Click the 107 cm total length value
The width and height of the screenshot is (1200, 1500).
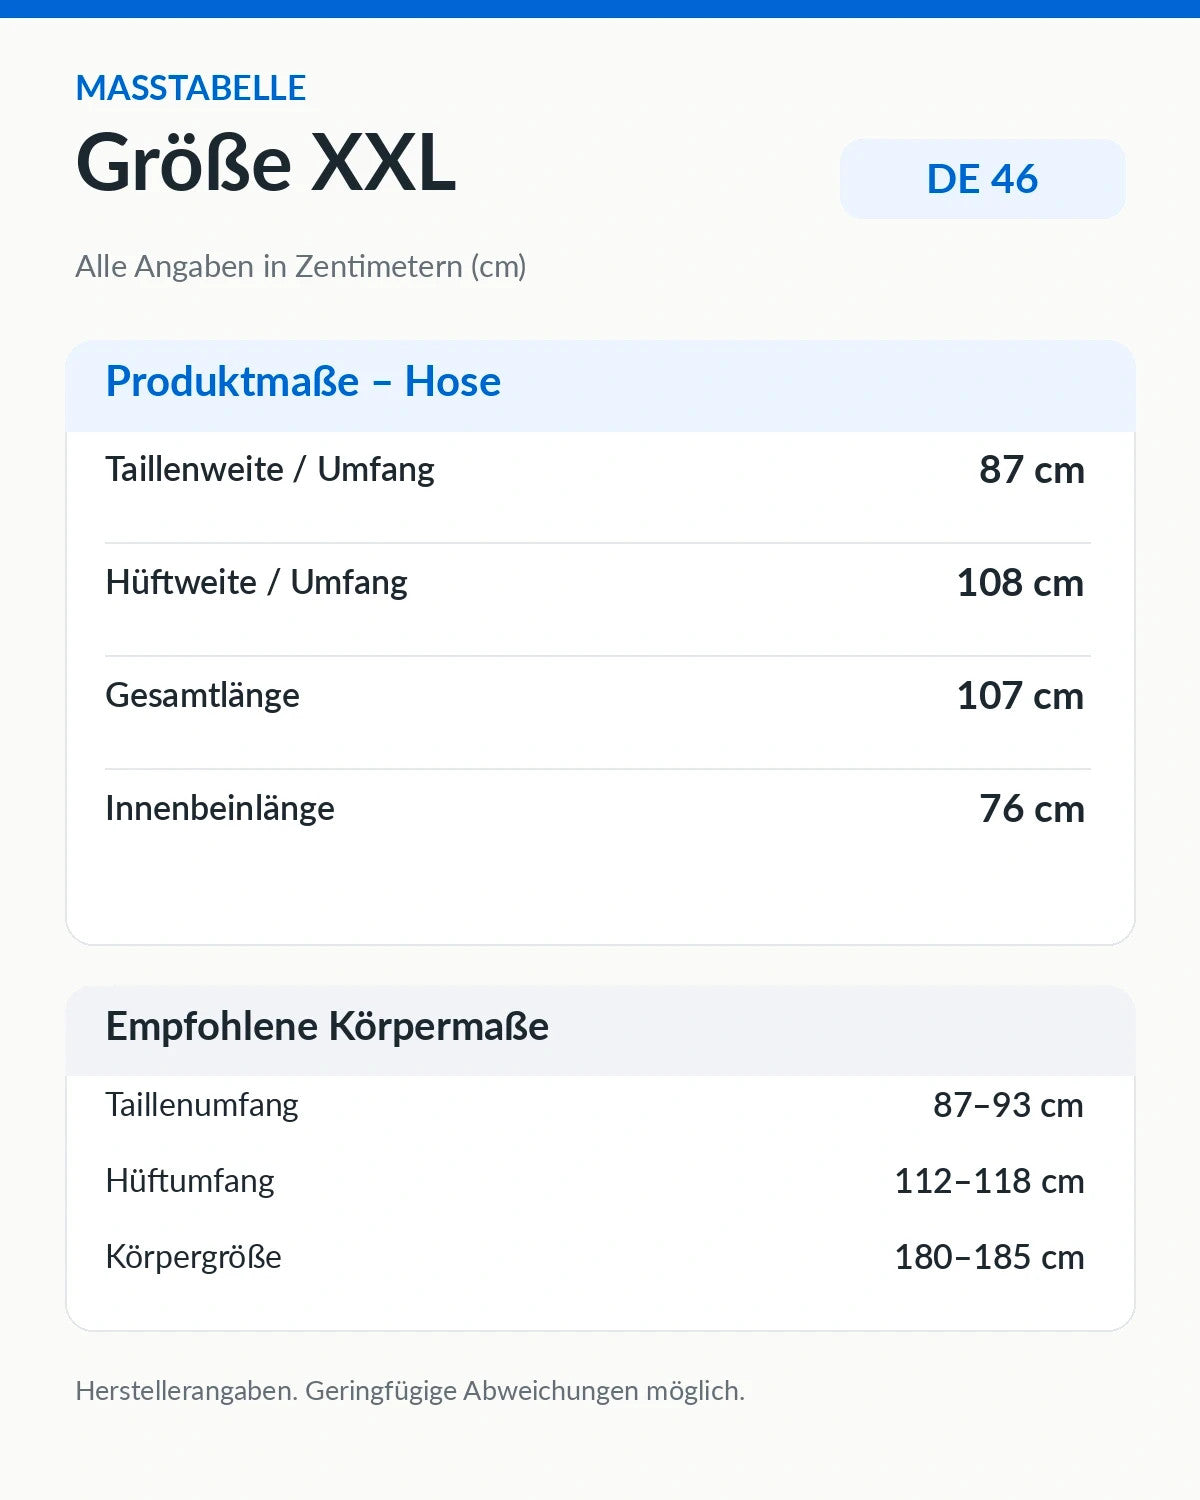point(1020,695)
